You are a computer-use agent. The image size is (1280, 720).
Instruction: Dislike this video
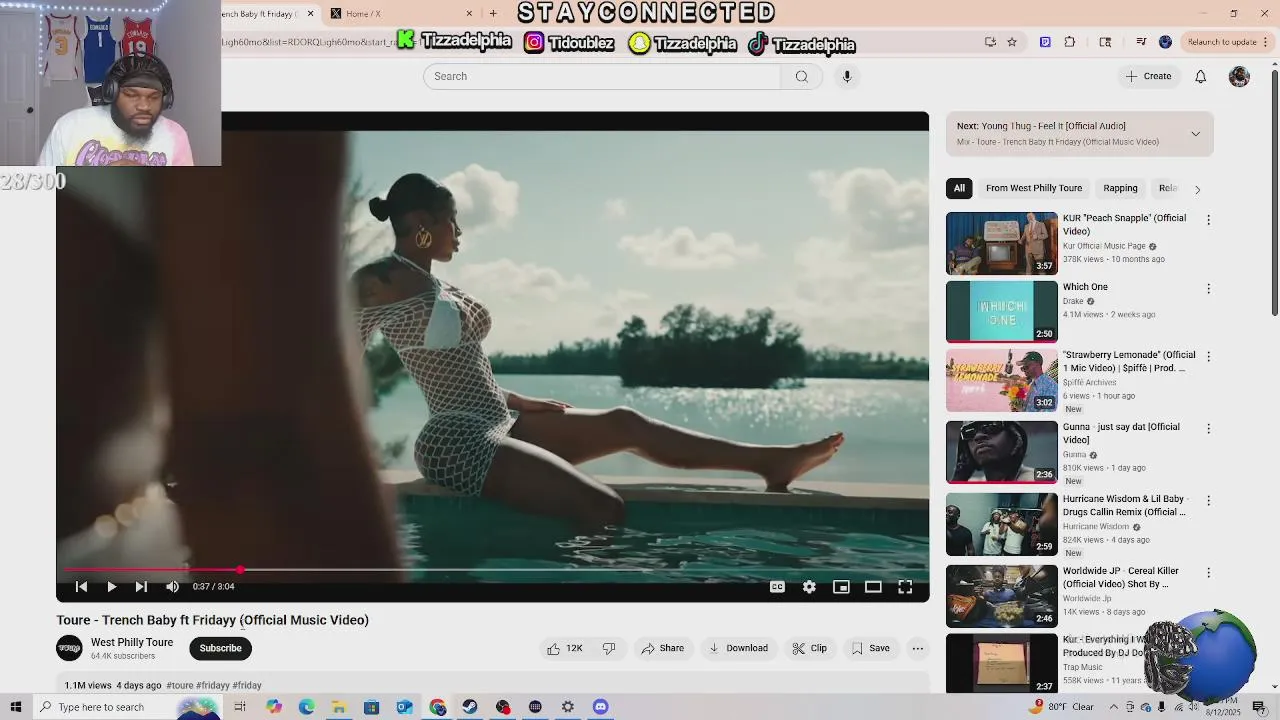pyautogui.click(x=608, y=648)
